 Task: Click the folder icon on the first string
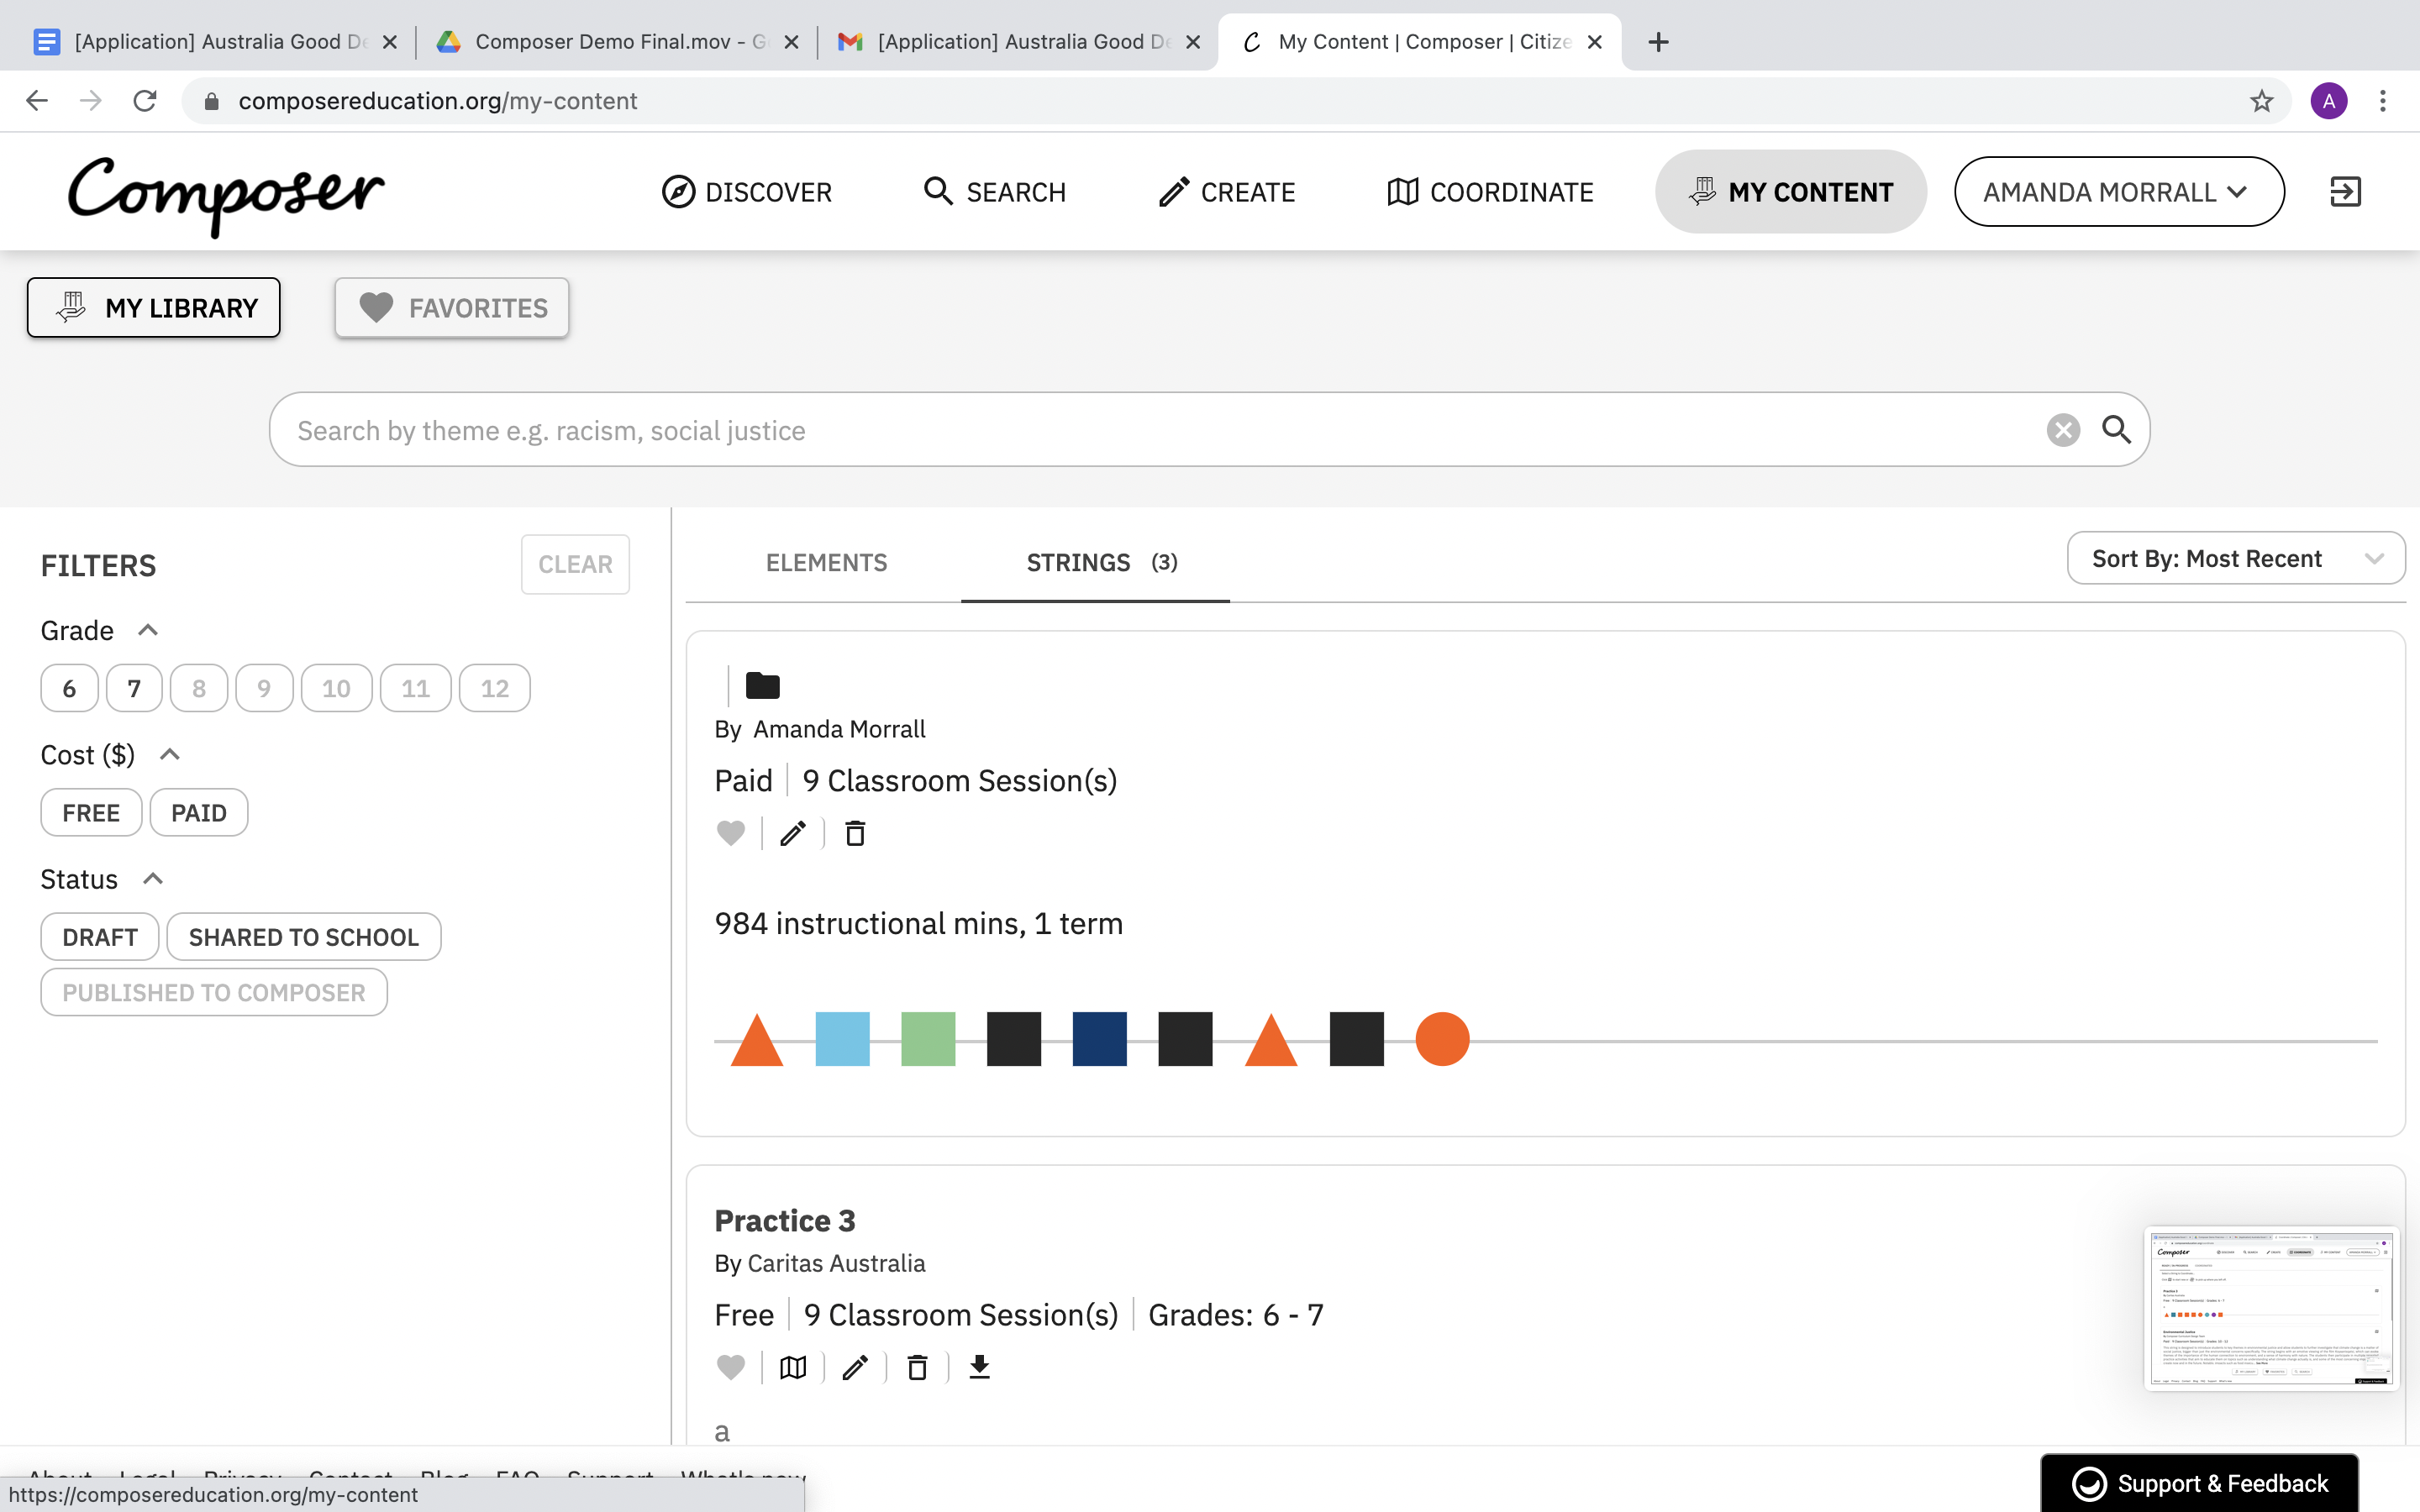pos(762,686)
